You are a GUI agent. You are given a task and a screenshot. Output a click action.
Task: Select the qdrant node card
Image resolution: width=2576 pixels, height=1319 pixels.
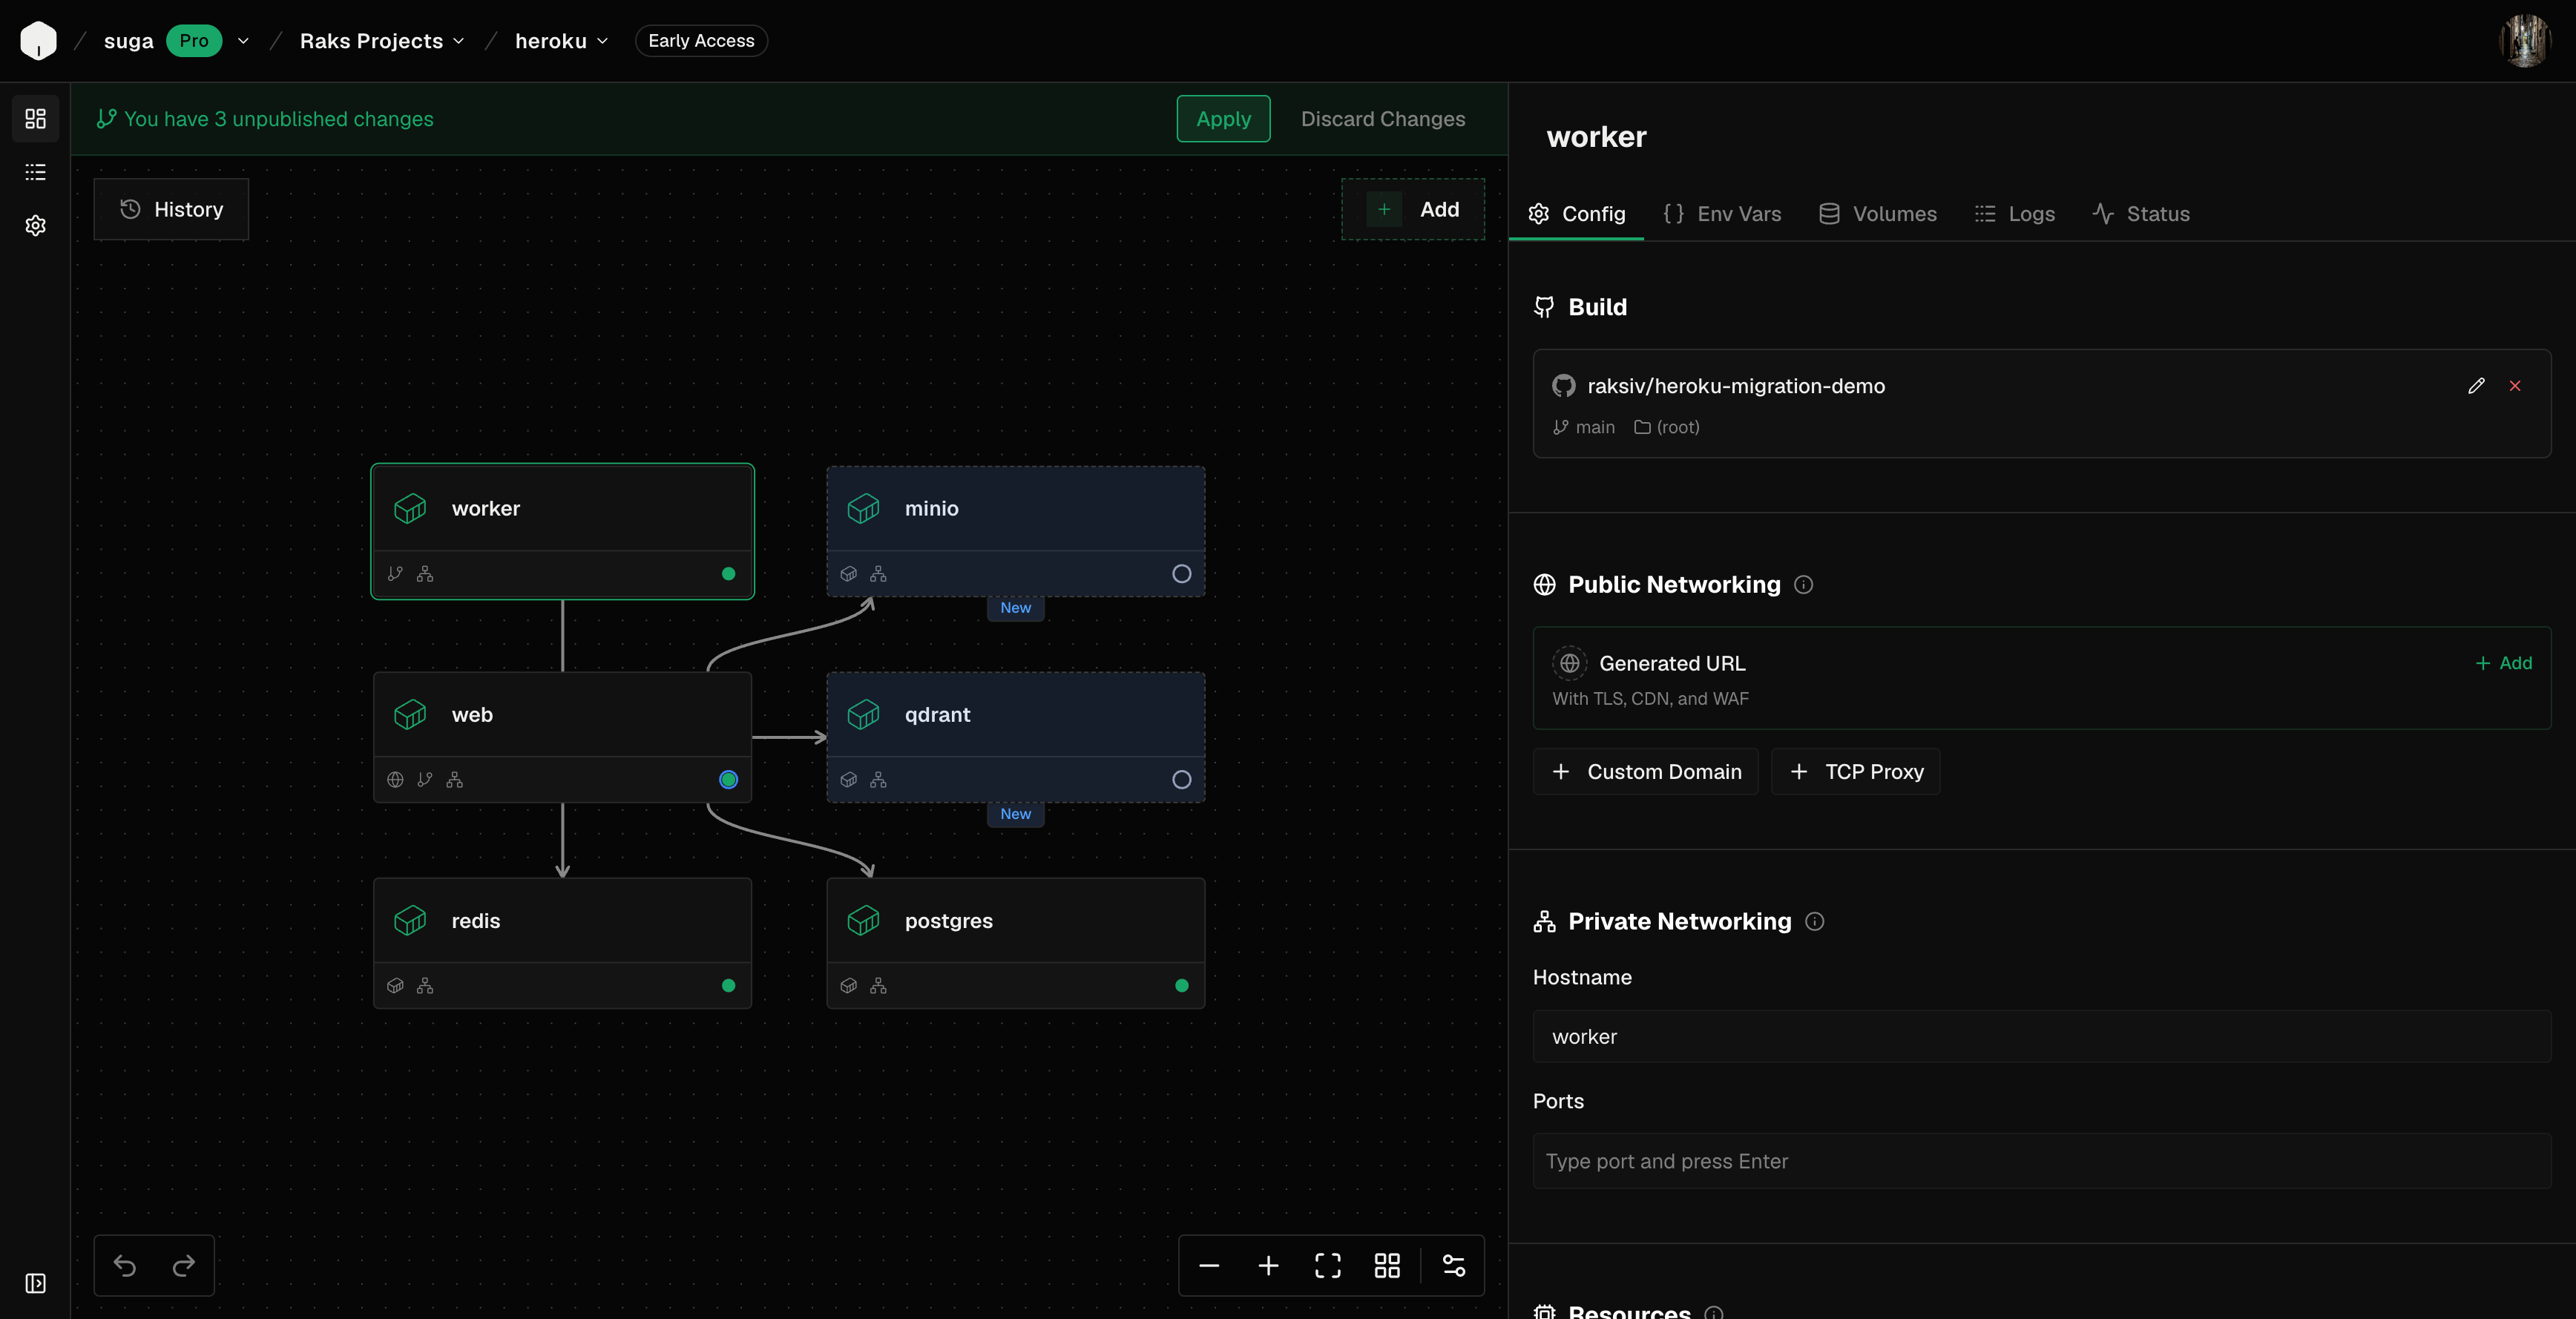[x=1015, y=737]
